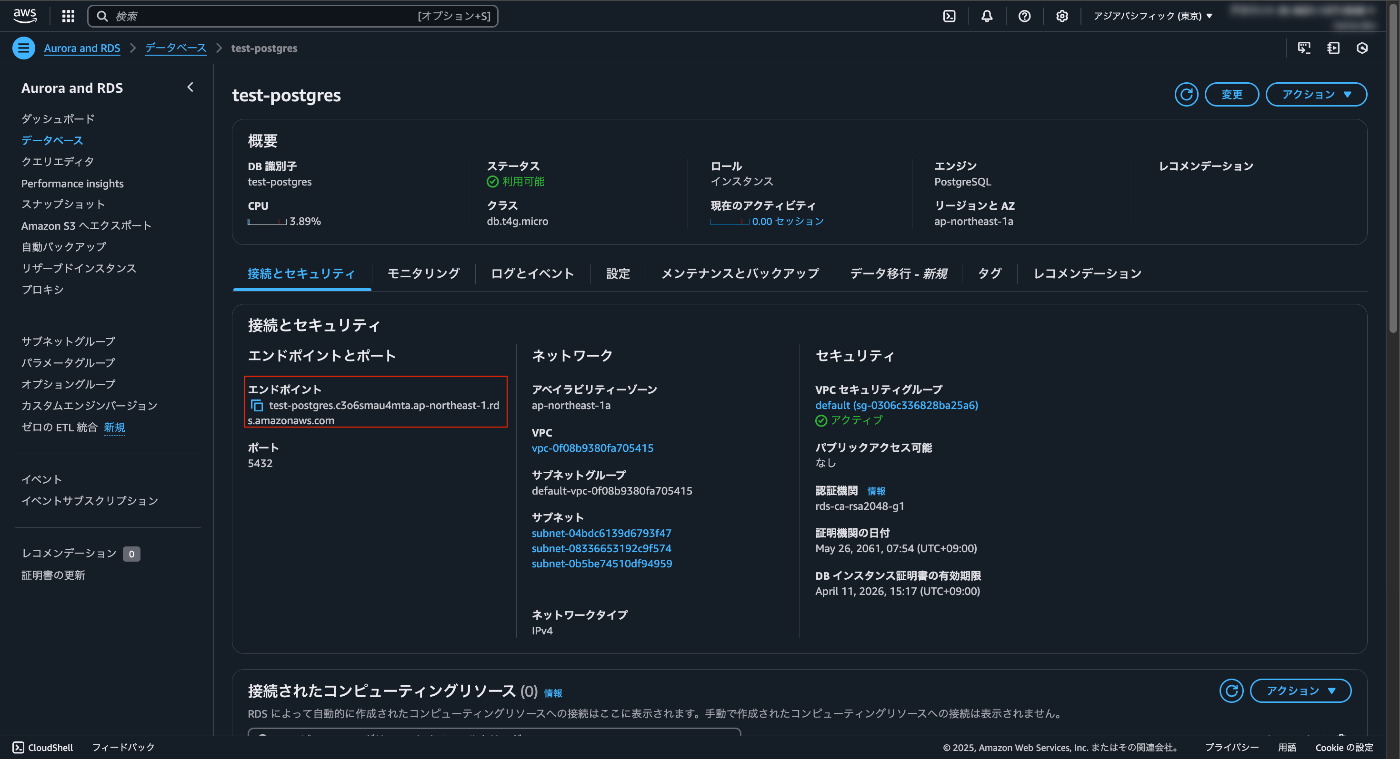Open Performance insights in sidebar
Viewport: 1400px width, 759px height.
tap(72, 183)
